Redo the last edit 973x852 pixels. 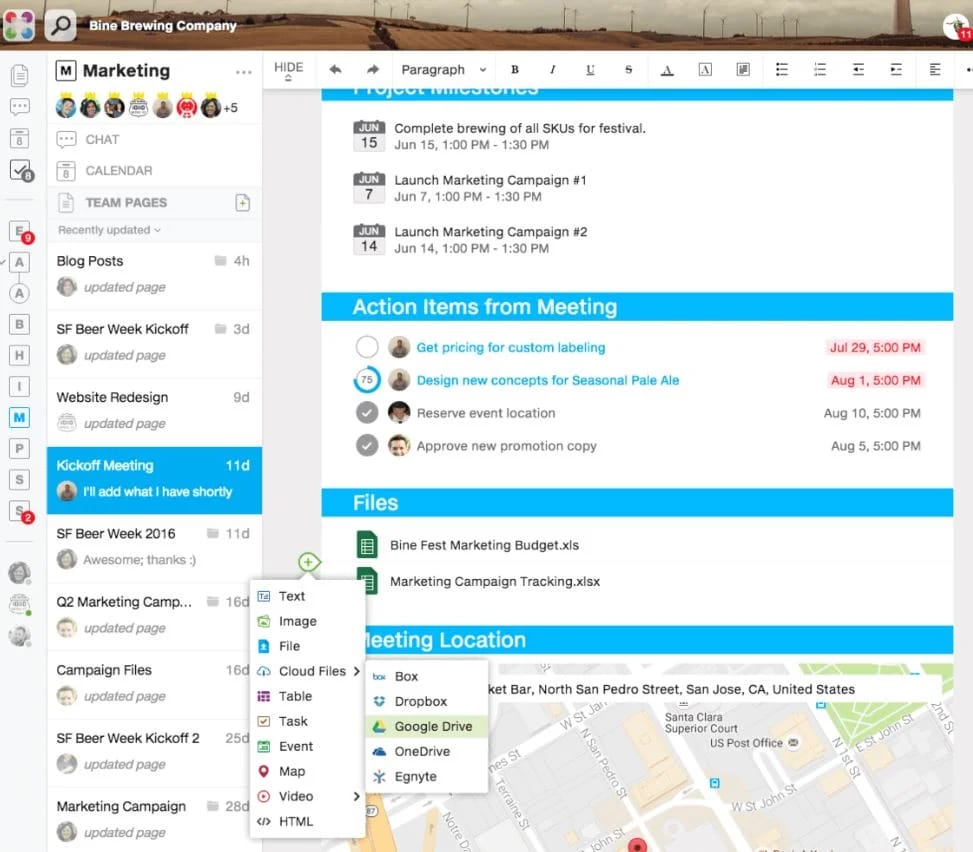click(372, 70)
